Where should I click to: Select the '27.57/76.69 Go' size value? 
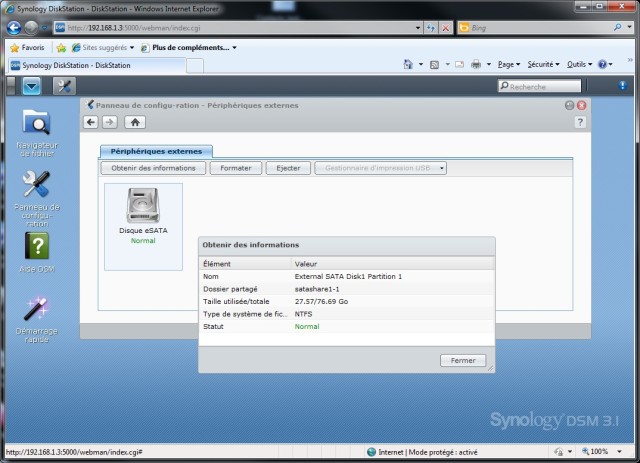pyautogui.click(x=321, y=302)
